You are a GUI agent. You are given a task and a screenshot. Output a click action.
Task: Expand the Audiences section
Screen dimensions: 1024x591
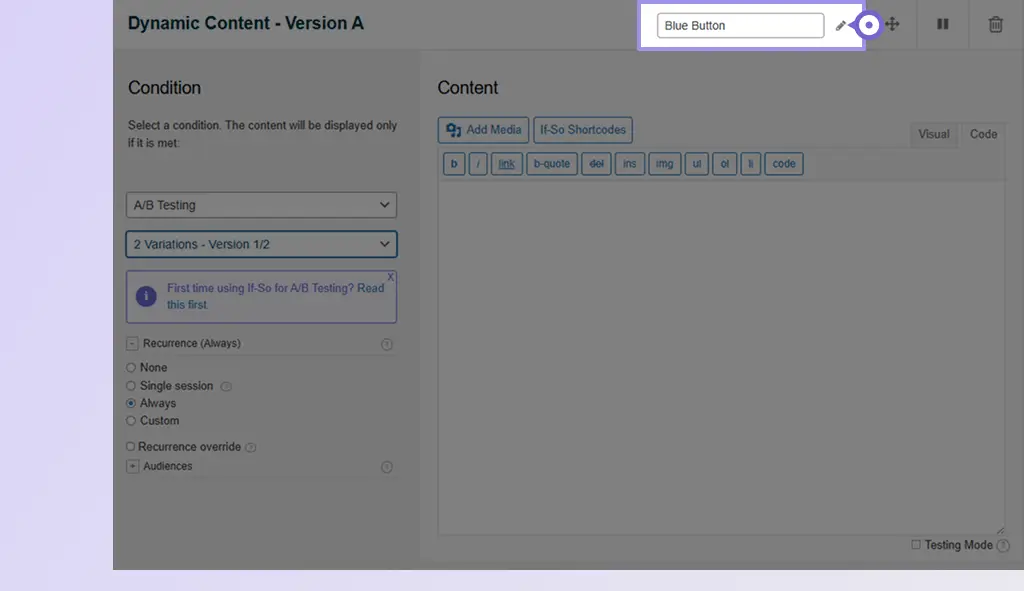tap(133, 466)
